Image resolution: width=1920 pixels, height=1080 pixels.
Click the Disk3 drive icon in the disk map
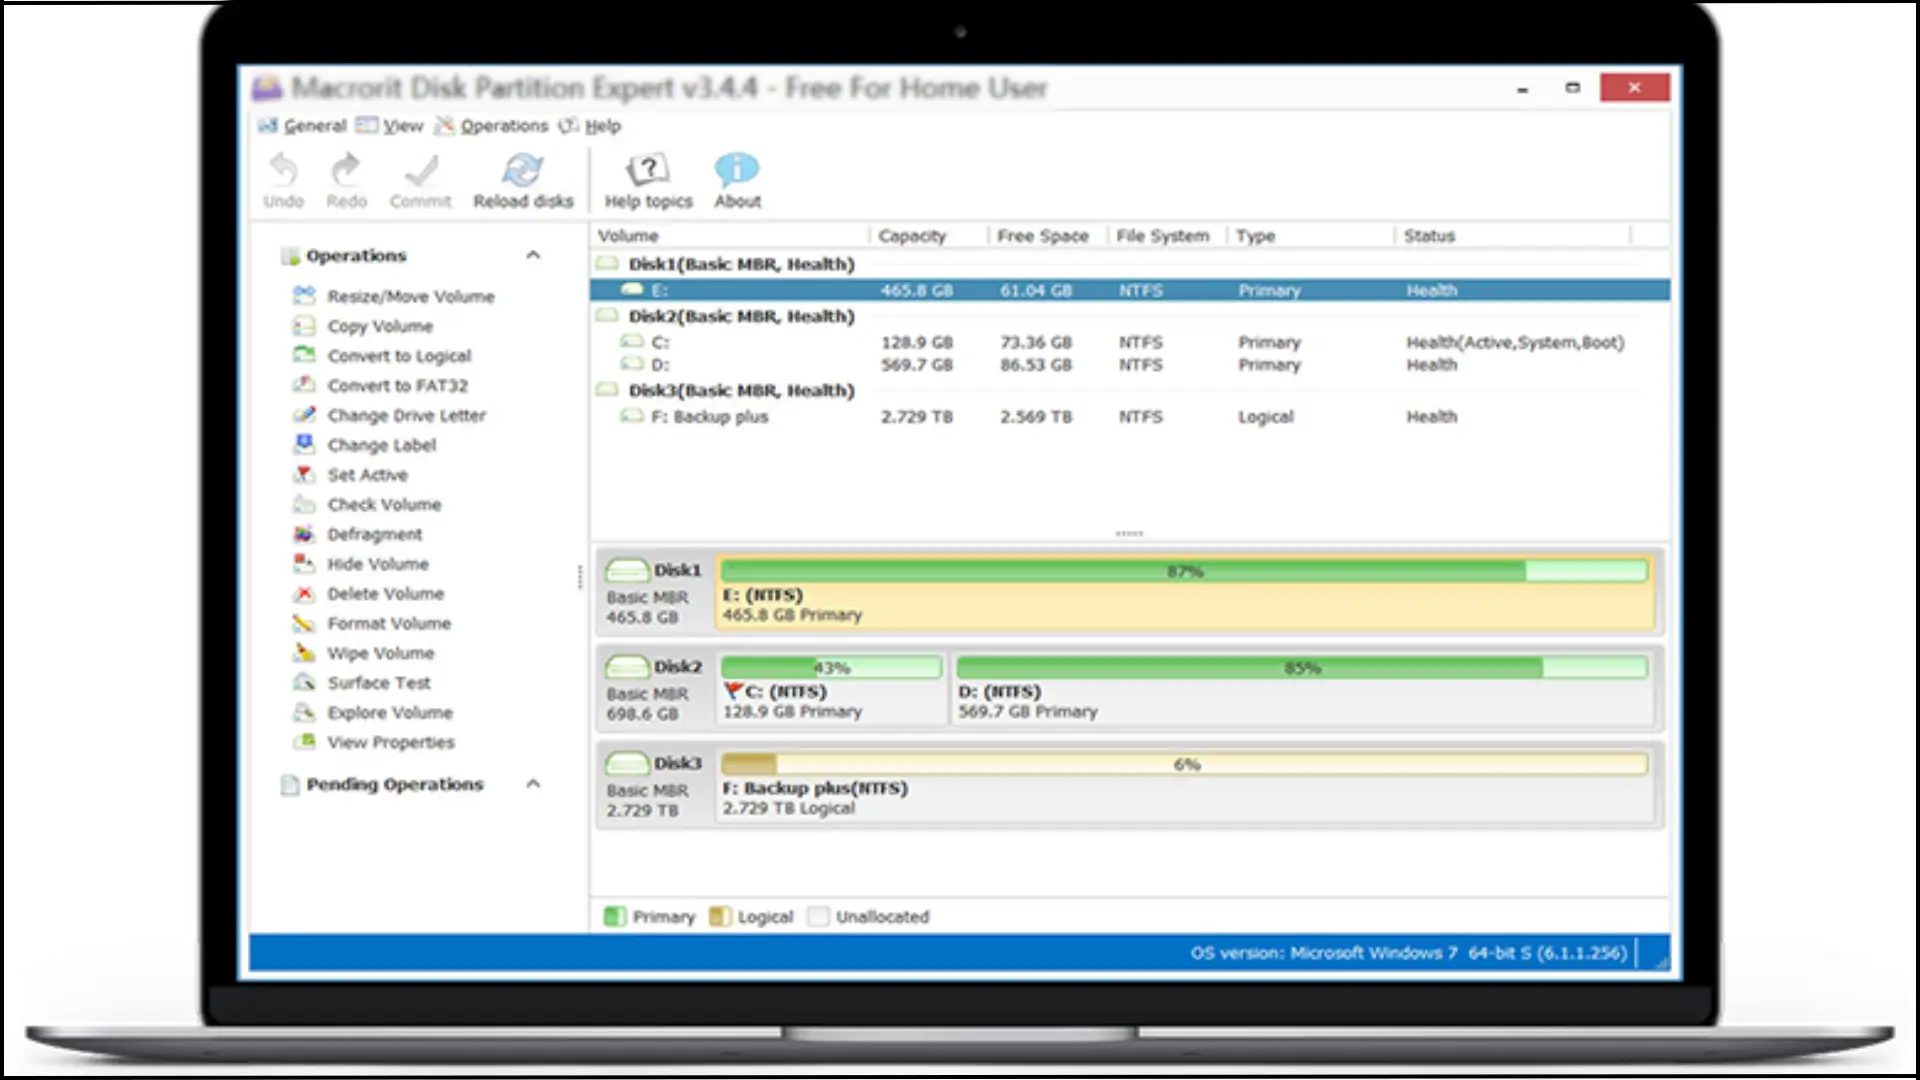pos(627,764)
